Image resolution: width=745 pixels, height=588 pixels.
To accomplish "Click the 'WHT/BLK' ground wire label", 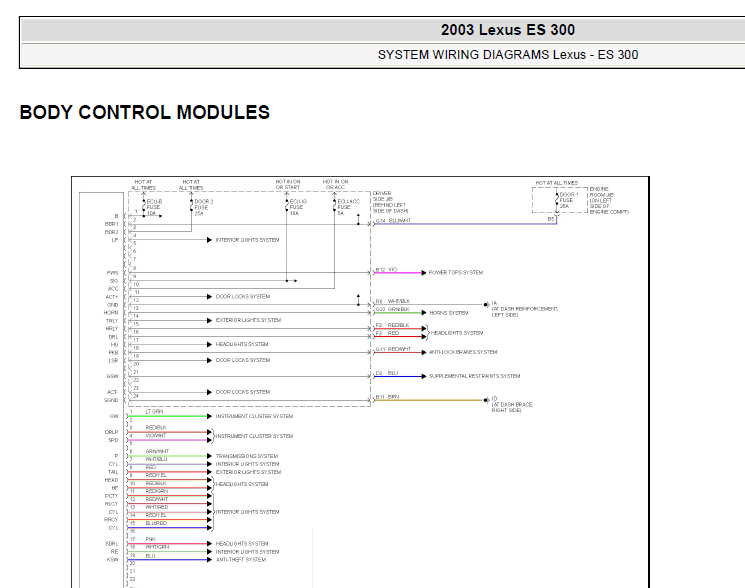I will click(x=399, y=302).
